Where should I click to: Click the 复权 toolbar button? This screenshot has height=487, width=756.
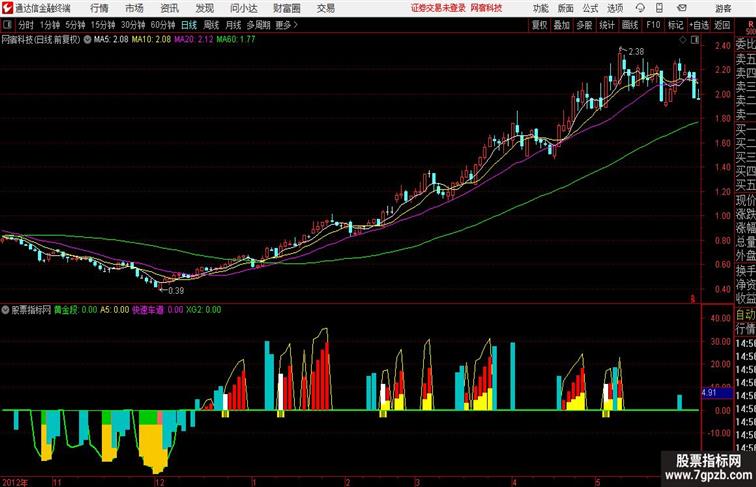(540, 25)
